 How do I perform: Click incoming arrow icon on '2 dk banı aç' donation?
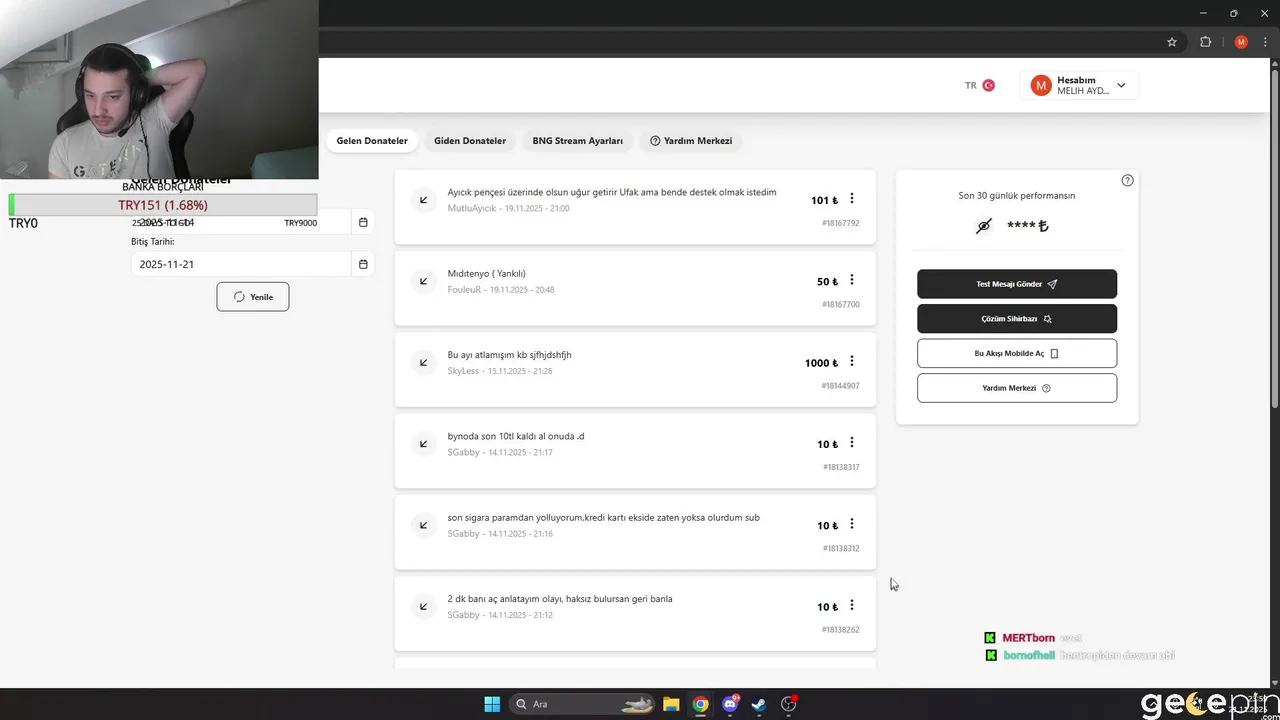(x=424, y=606)
